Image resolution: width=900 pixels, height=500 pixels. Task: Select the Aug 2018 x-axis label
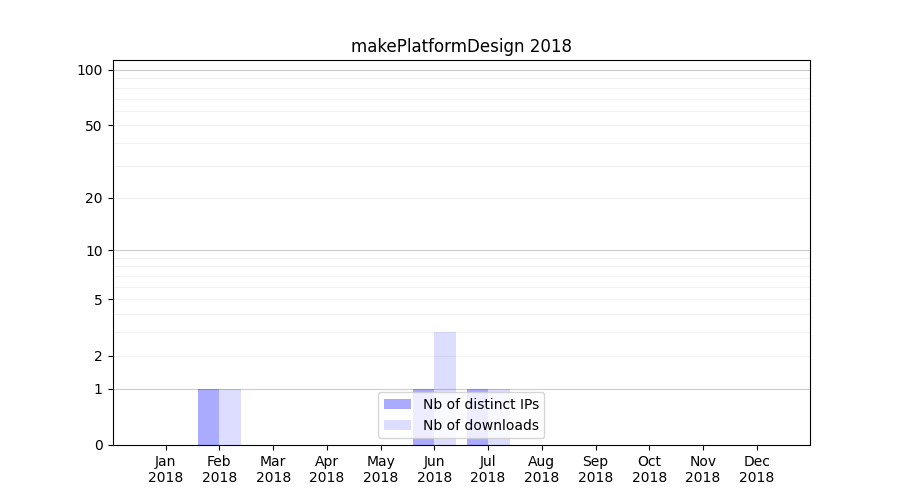point(542,469)
